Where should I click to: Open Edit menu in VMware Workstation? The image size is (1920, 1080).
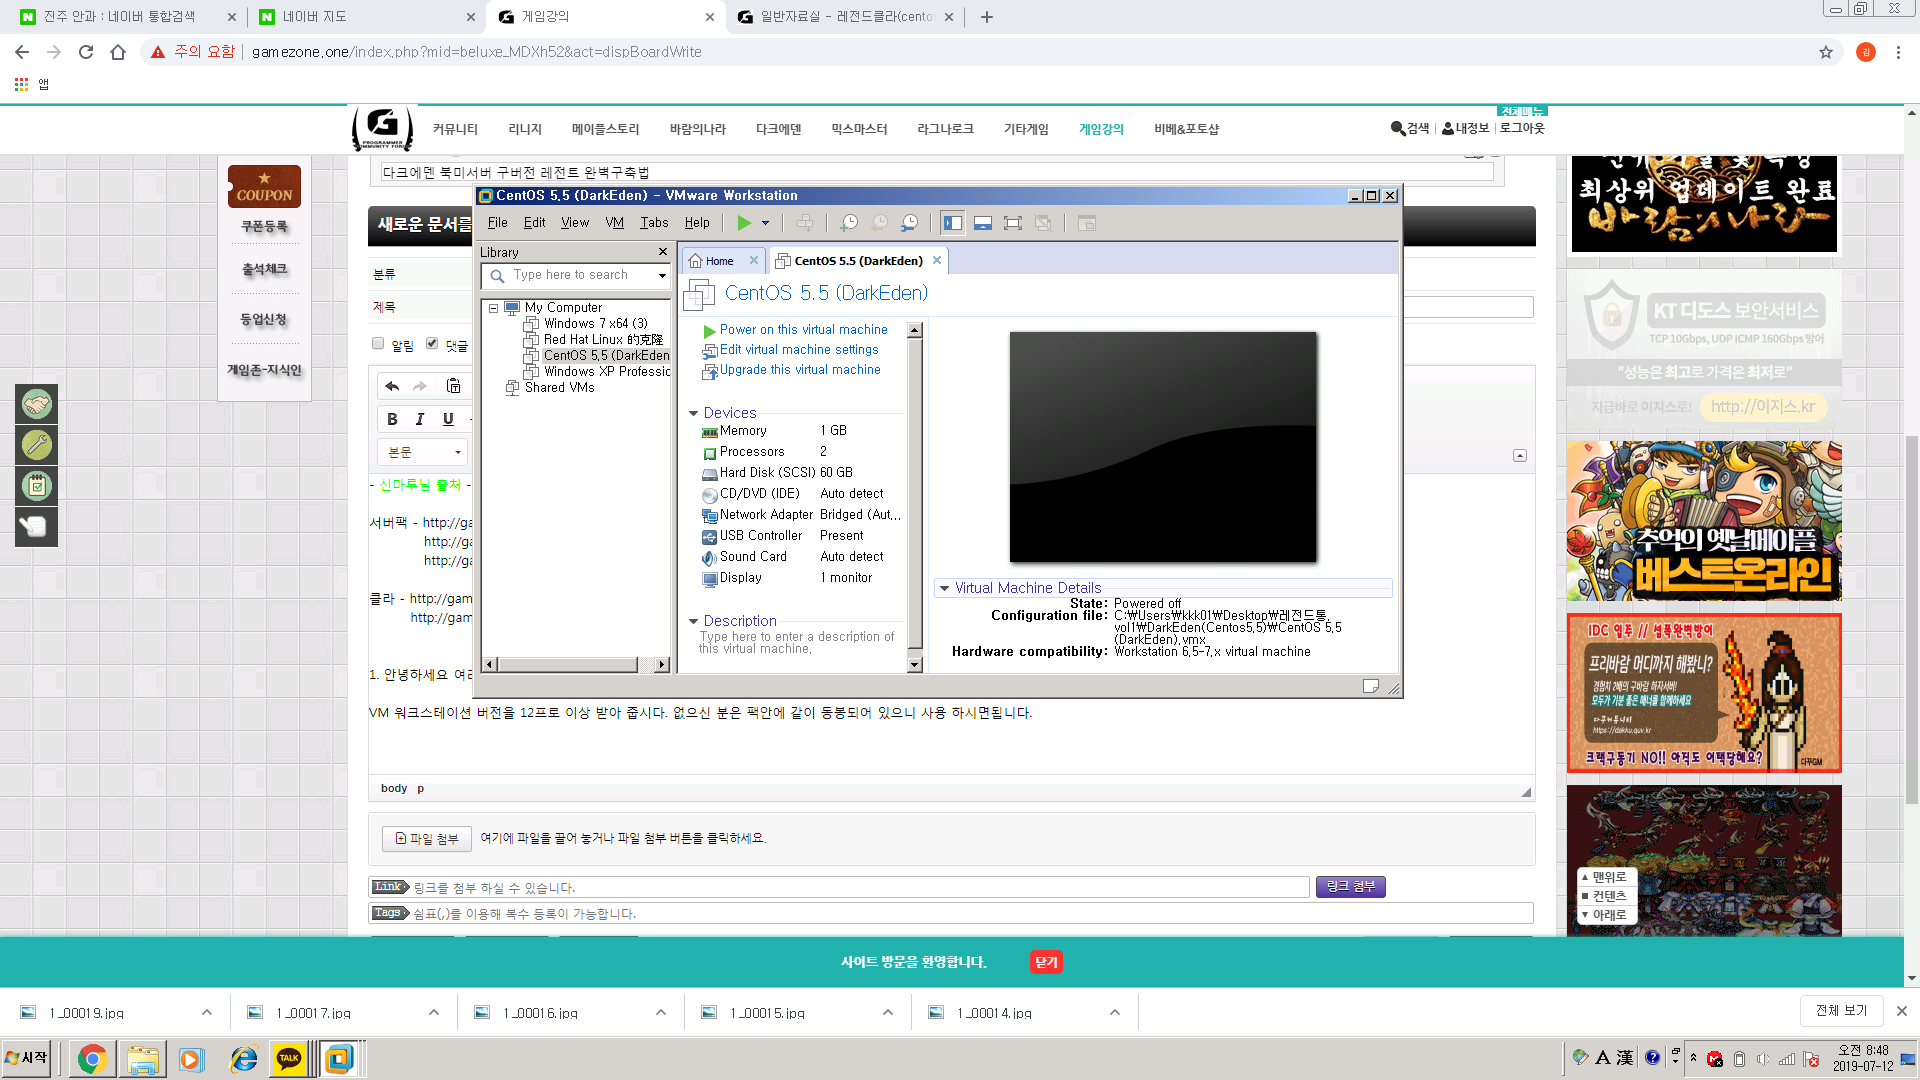535,223
